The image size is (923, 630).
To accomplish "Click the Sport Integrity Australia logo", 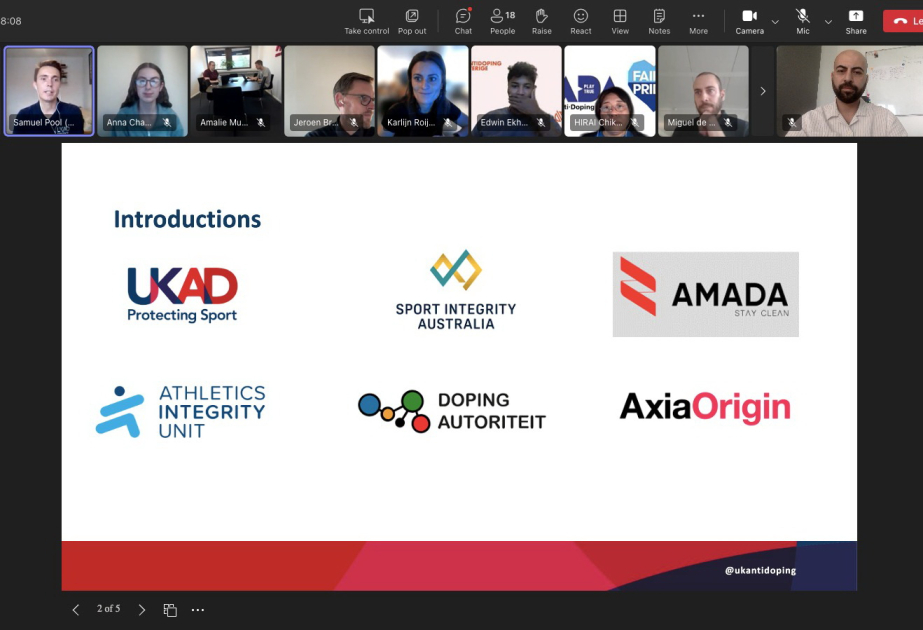I will [456, 290].
